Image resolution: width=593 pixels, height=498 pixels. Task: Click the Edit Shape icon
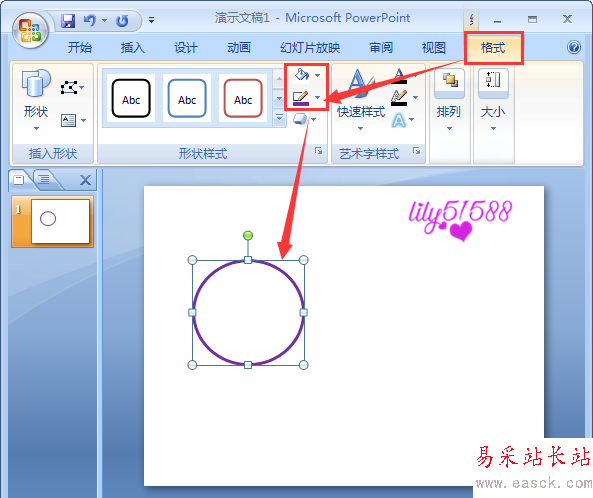tap(68, 88)
